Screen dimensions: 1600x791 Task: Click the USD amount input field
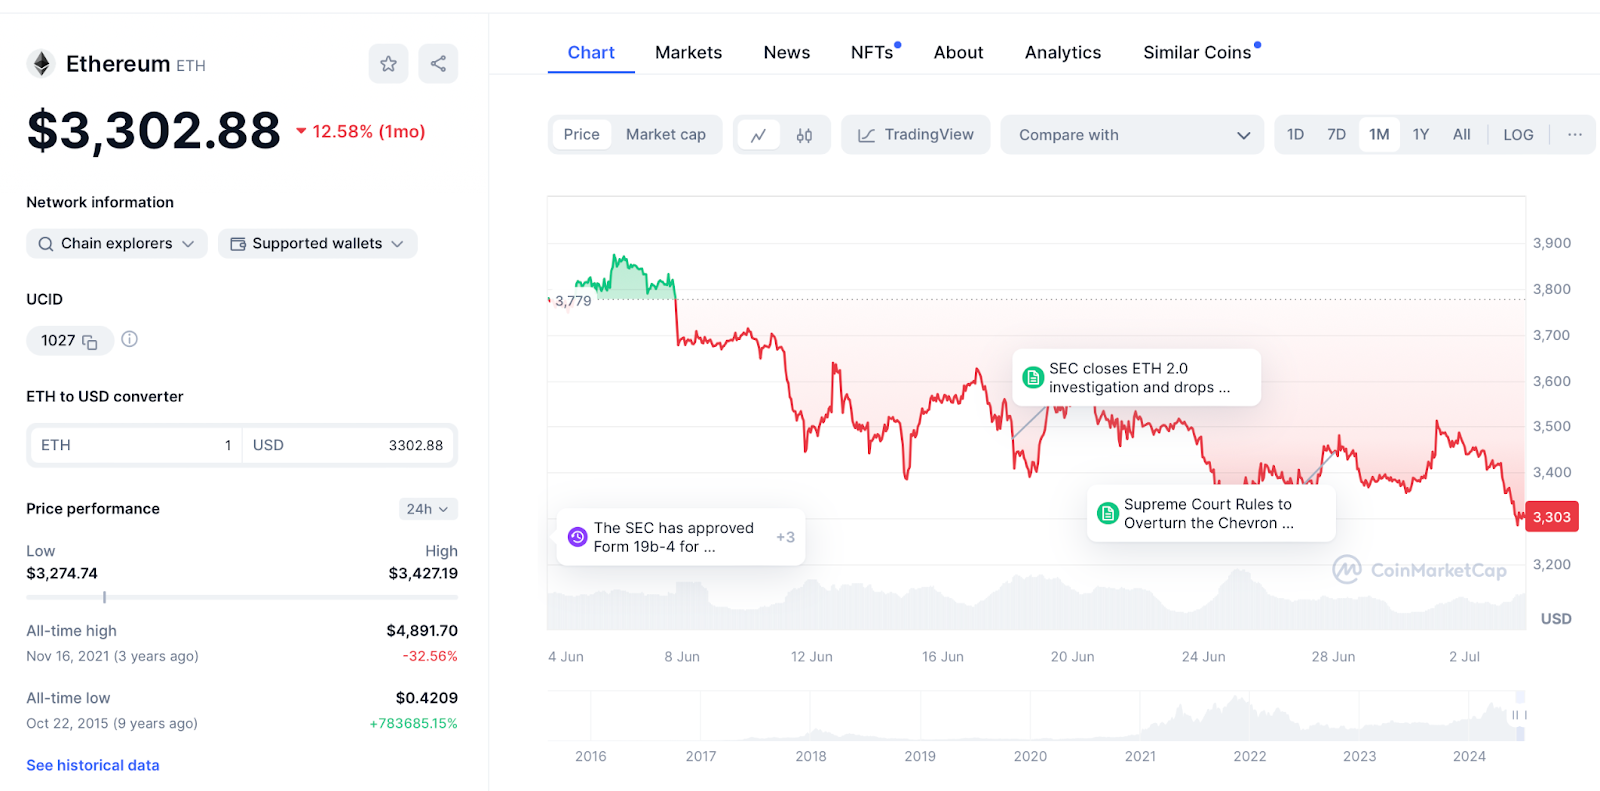[x=348, y=446]
